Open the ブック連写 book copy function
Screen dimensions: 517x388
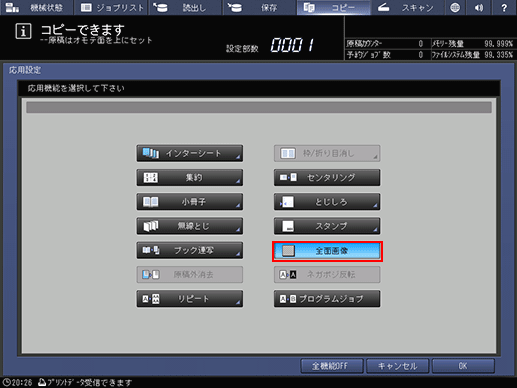(190, 250)
